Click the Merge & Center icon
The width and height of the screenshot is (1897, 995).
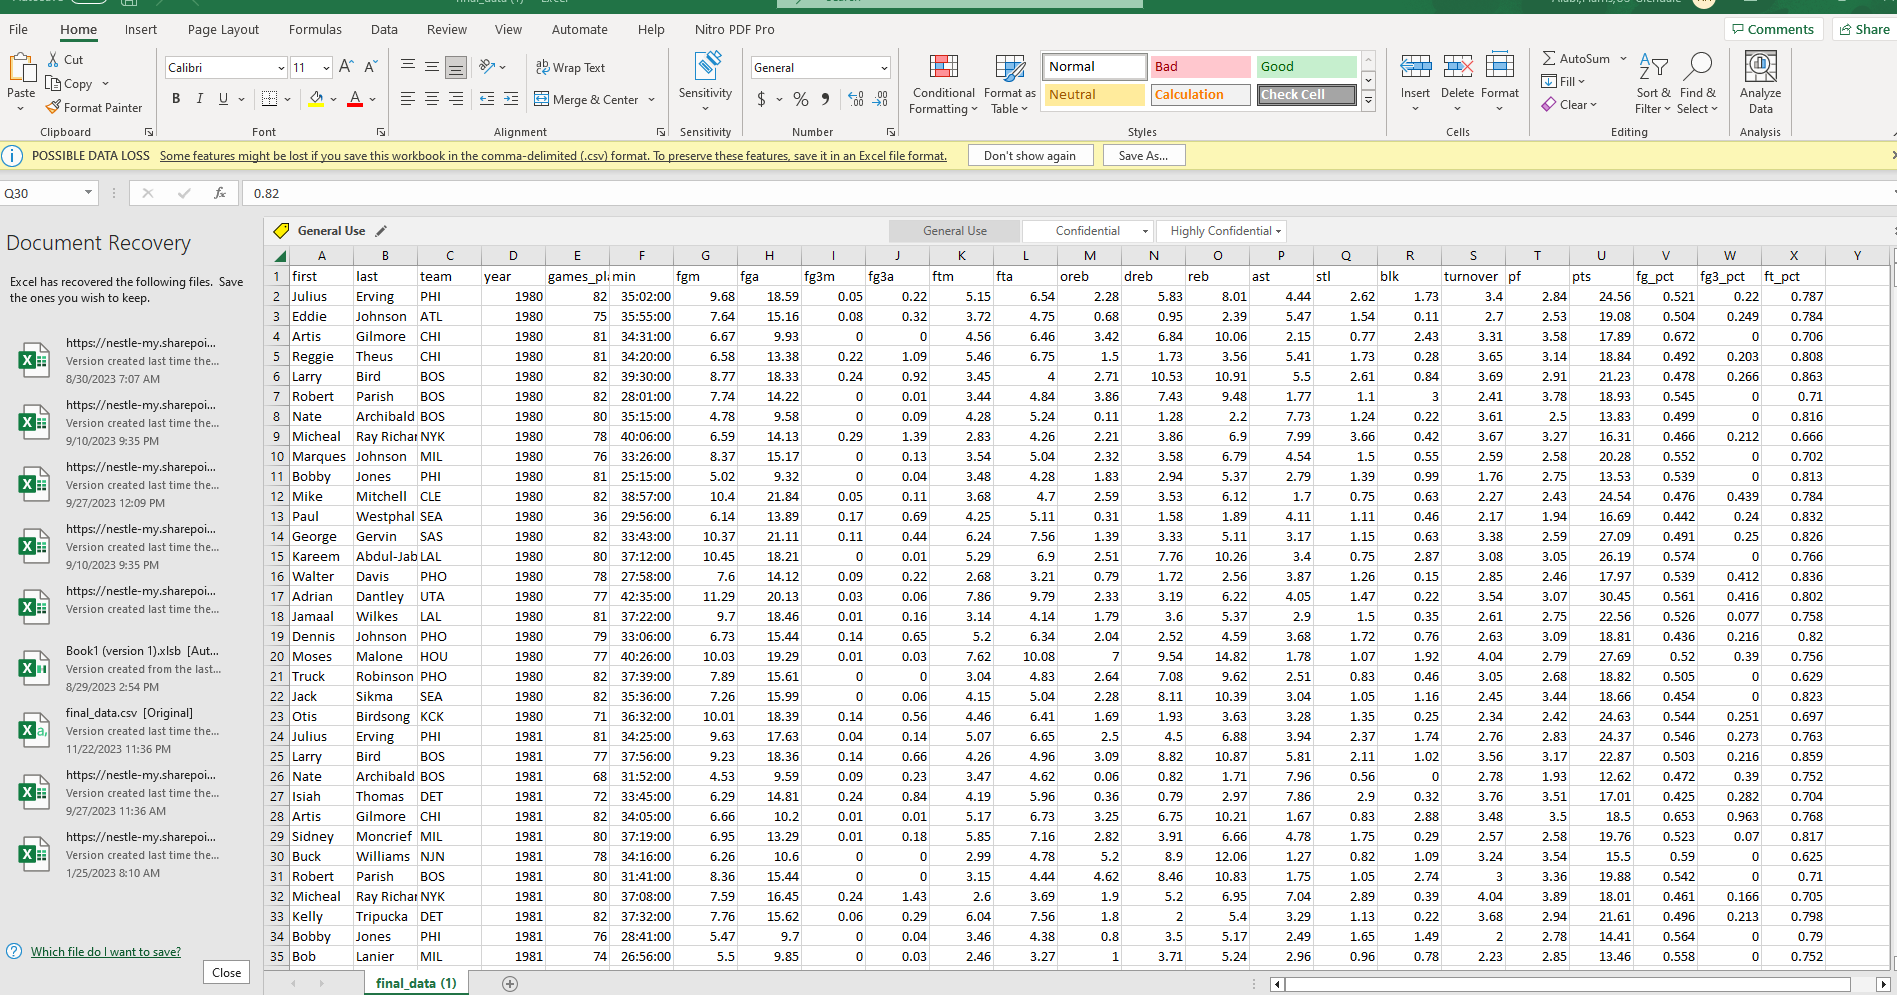[542, 99]
